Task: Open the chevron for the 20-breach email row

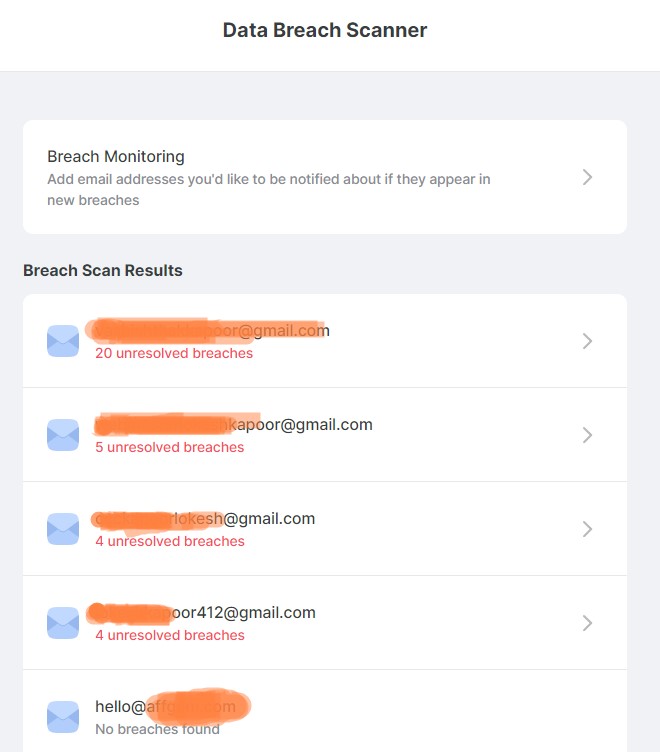Action: (x=587, y=341)
